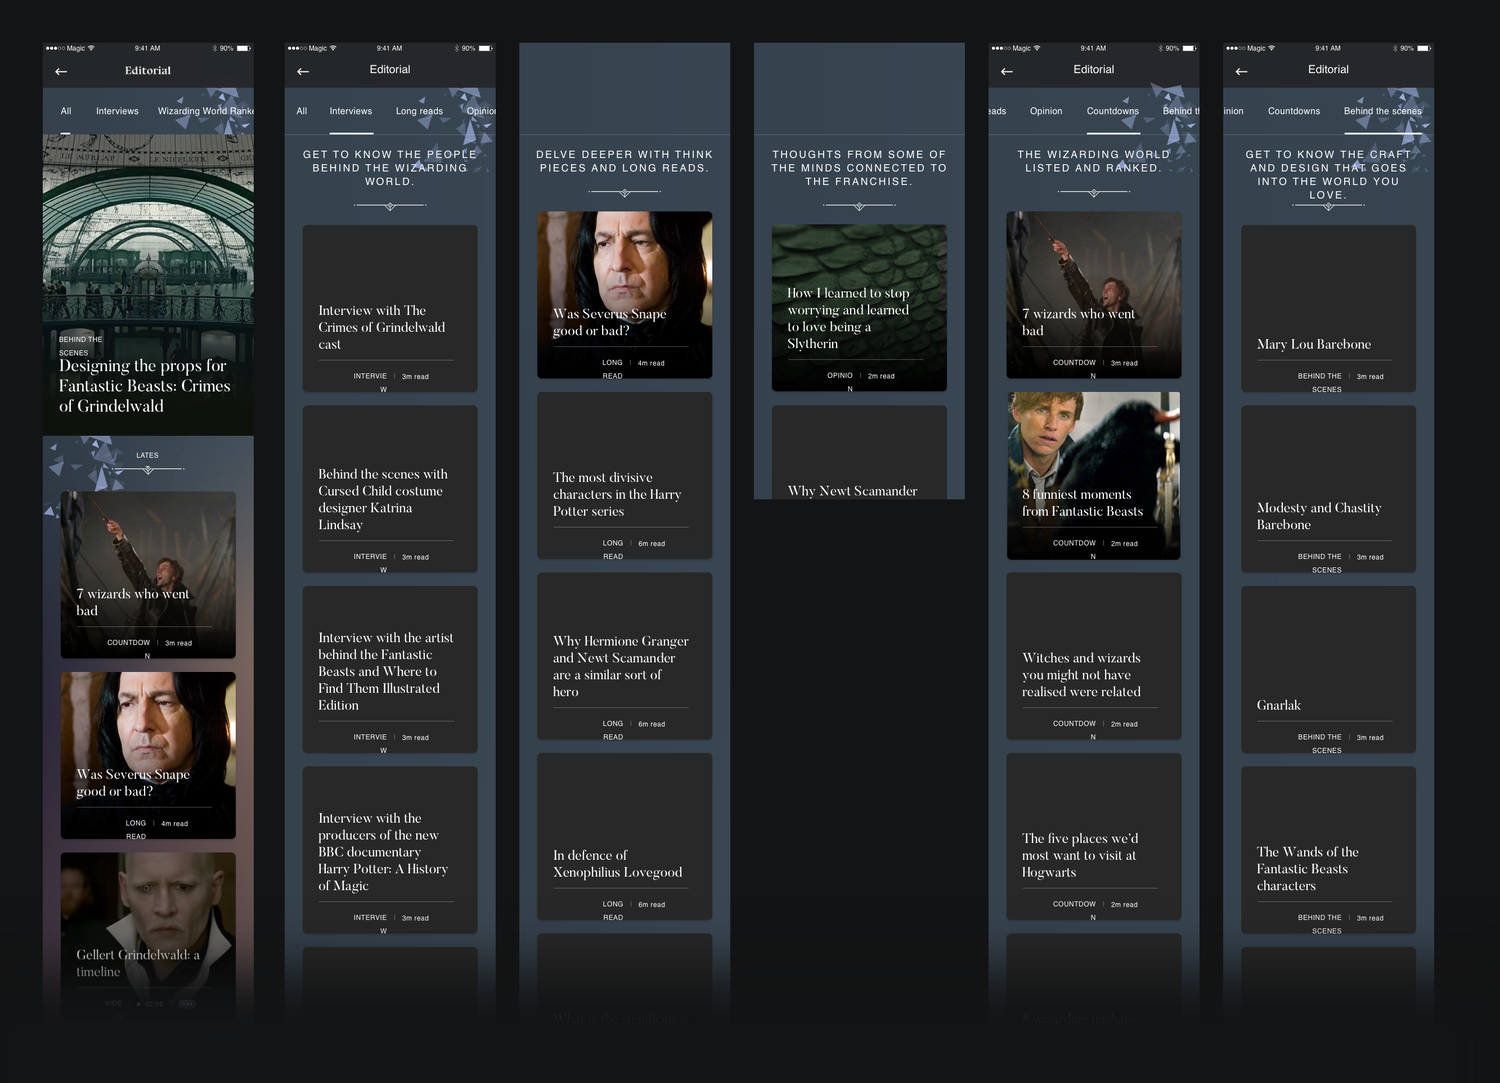Click heading Delve deeper with think pieces
Screen dimensions: 1500x1083
[x=625, y=161]
